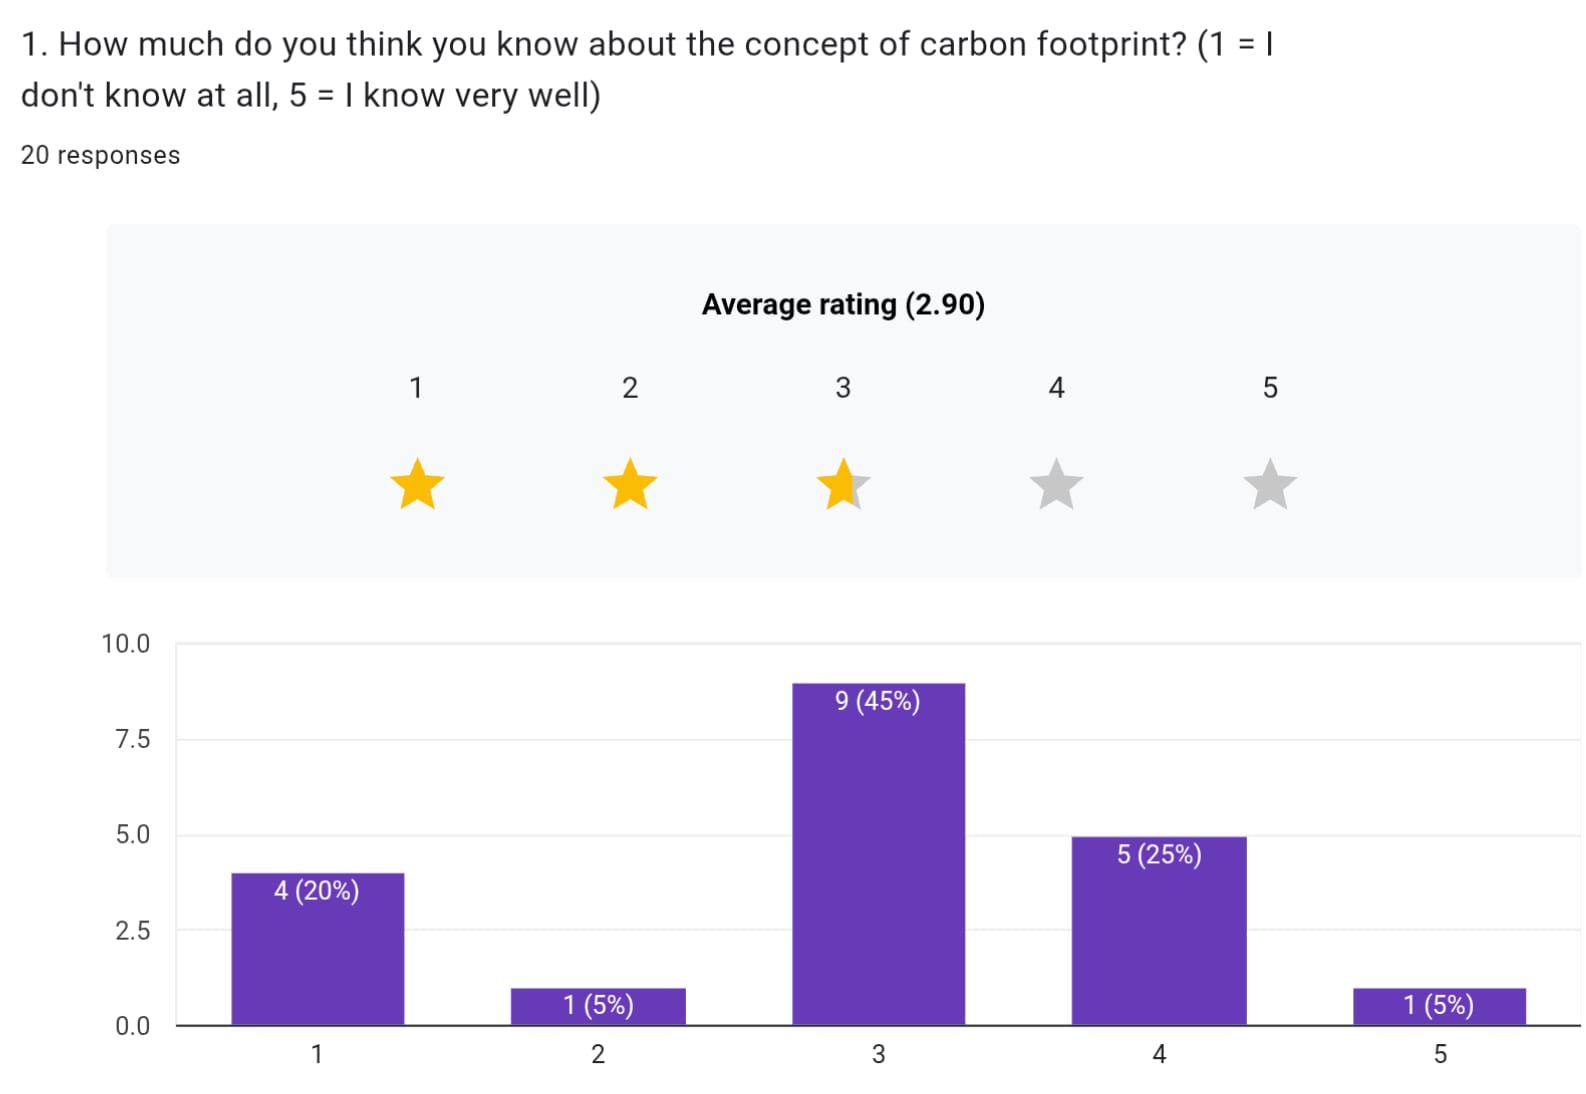Click x-axis label 2 under the chart
Viewport: 1586px width, 1094px height.
(x=598, y=1054)
